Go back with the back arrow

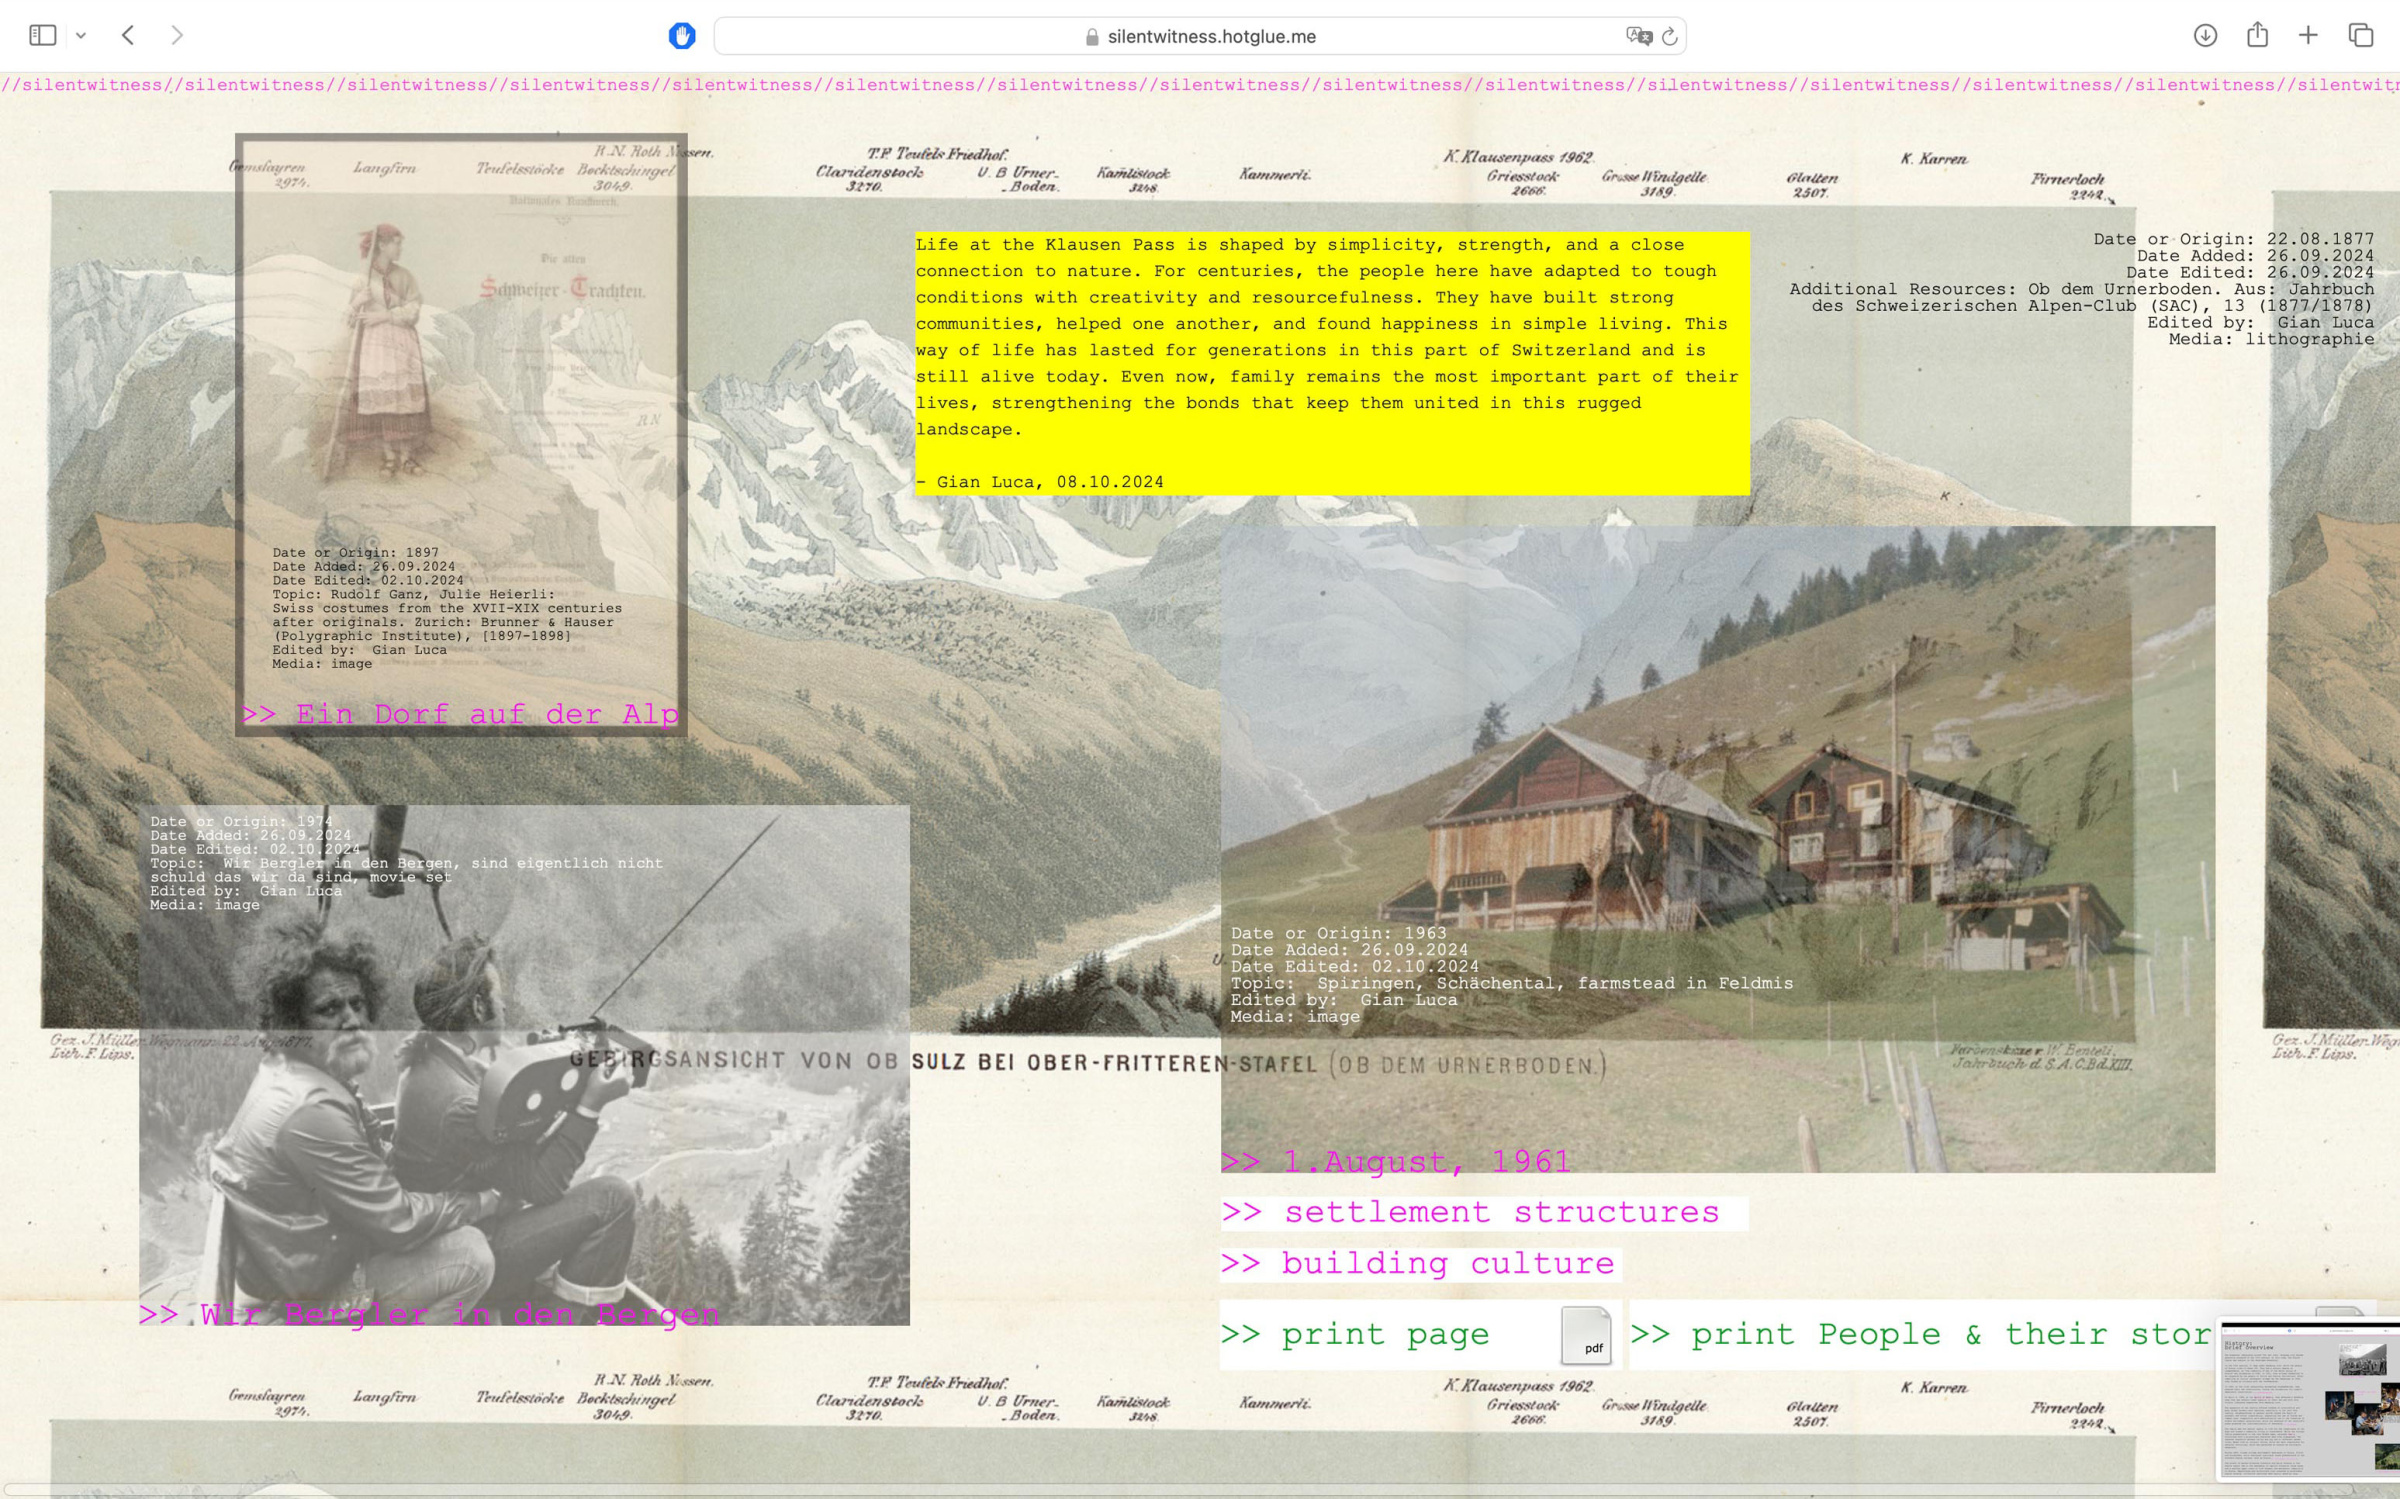(x=128, y=36)
